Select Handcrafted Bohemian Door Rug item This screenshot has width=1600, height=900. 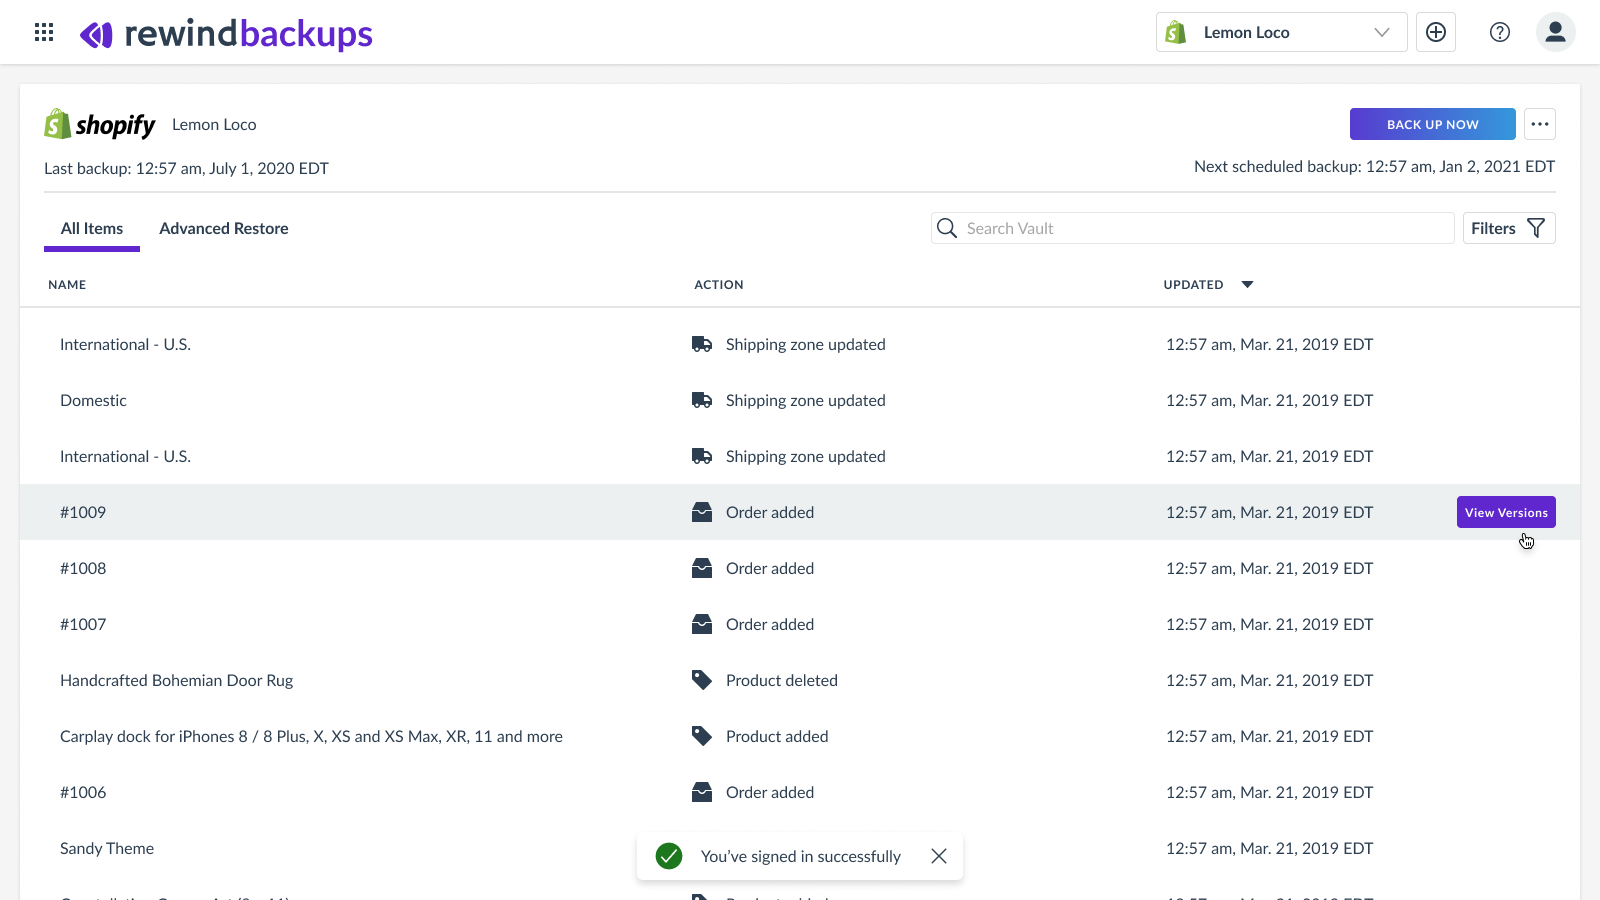point(177,680)
